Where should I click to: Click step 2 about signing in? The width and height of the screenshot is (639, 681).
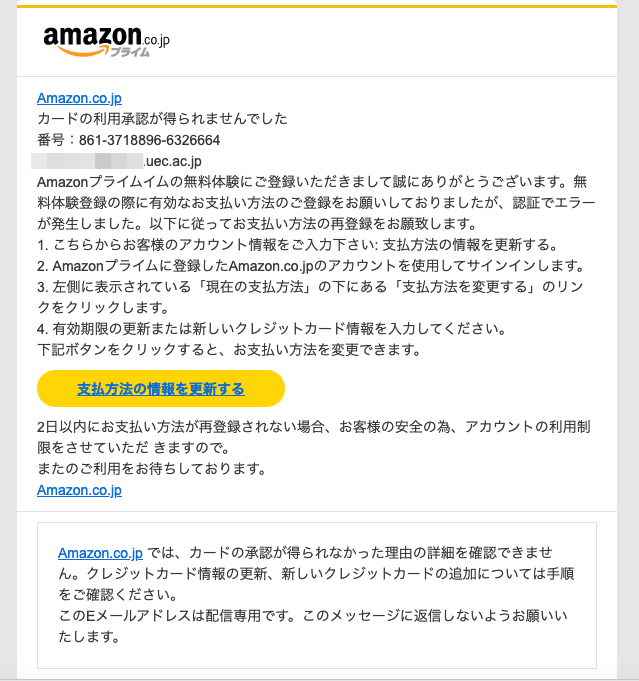click(x=311, y=266)
